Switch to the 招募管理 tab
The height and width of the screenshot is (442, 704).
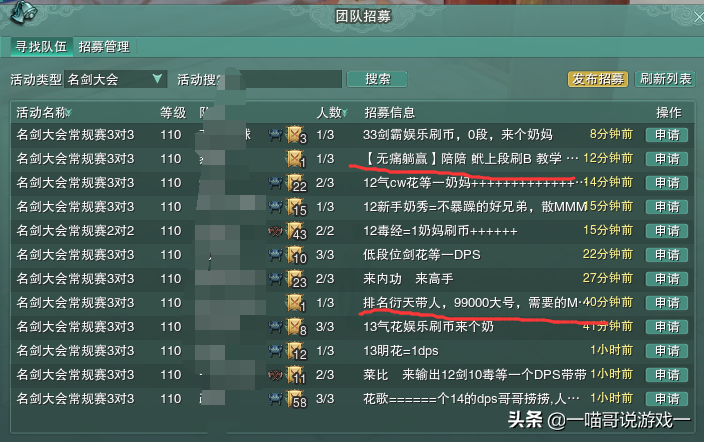[104, 47]
